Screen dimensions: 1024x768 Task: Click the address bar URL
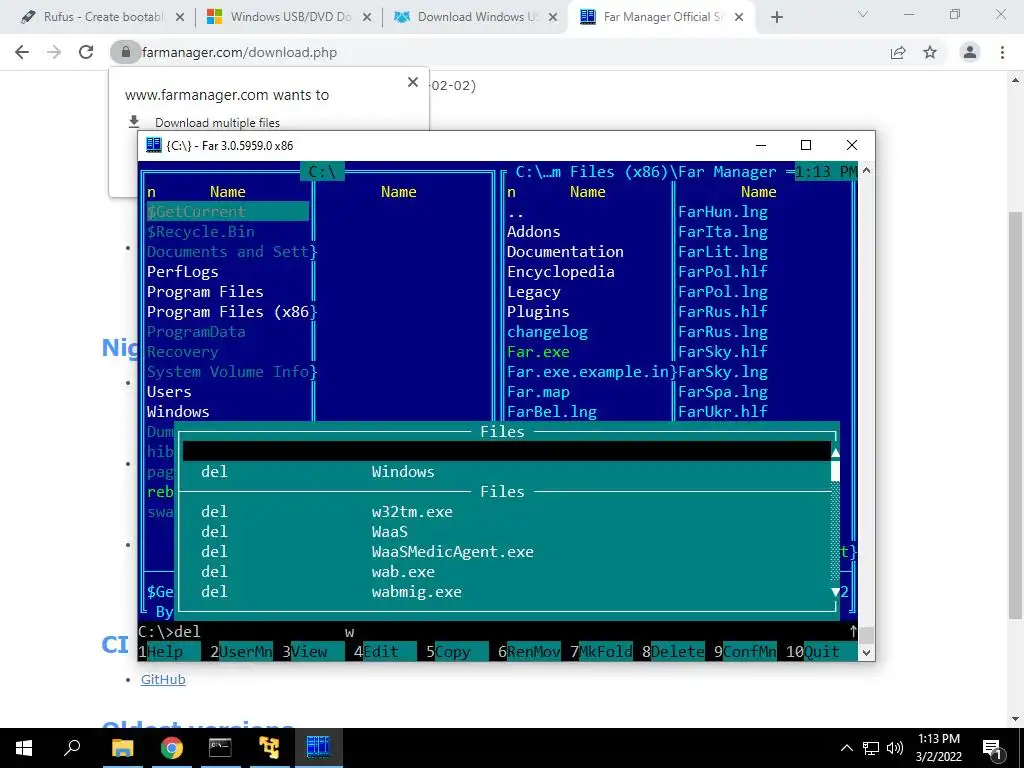(x=239, y=52)
